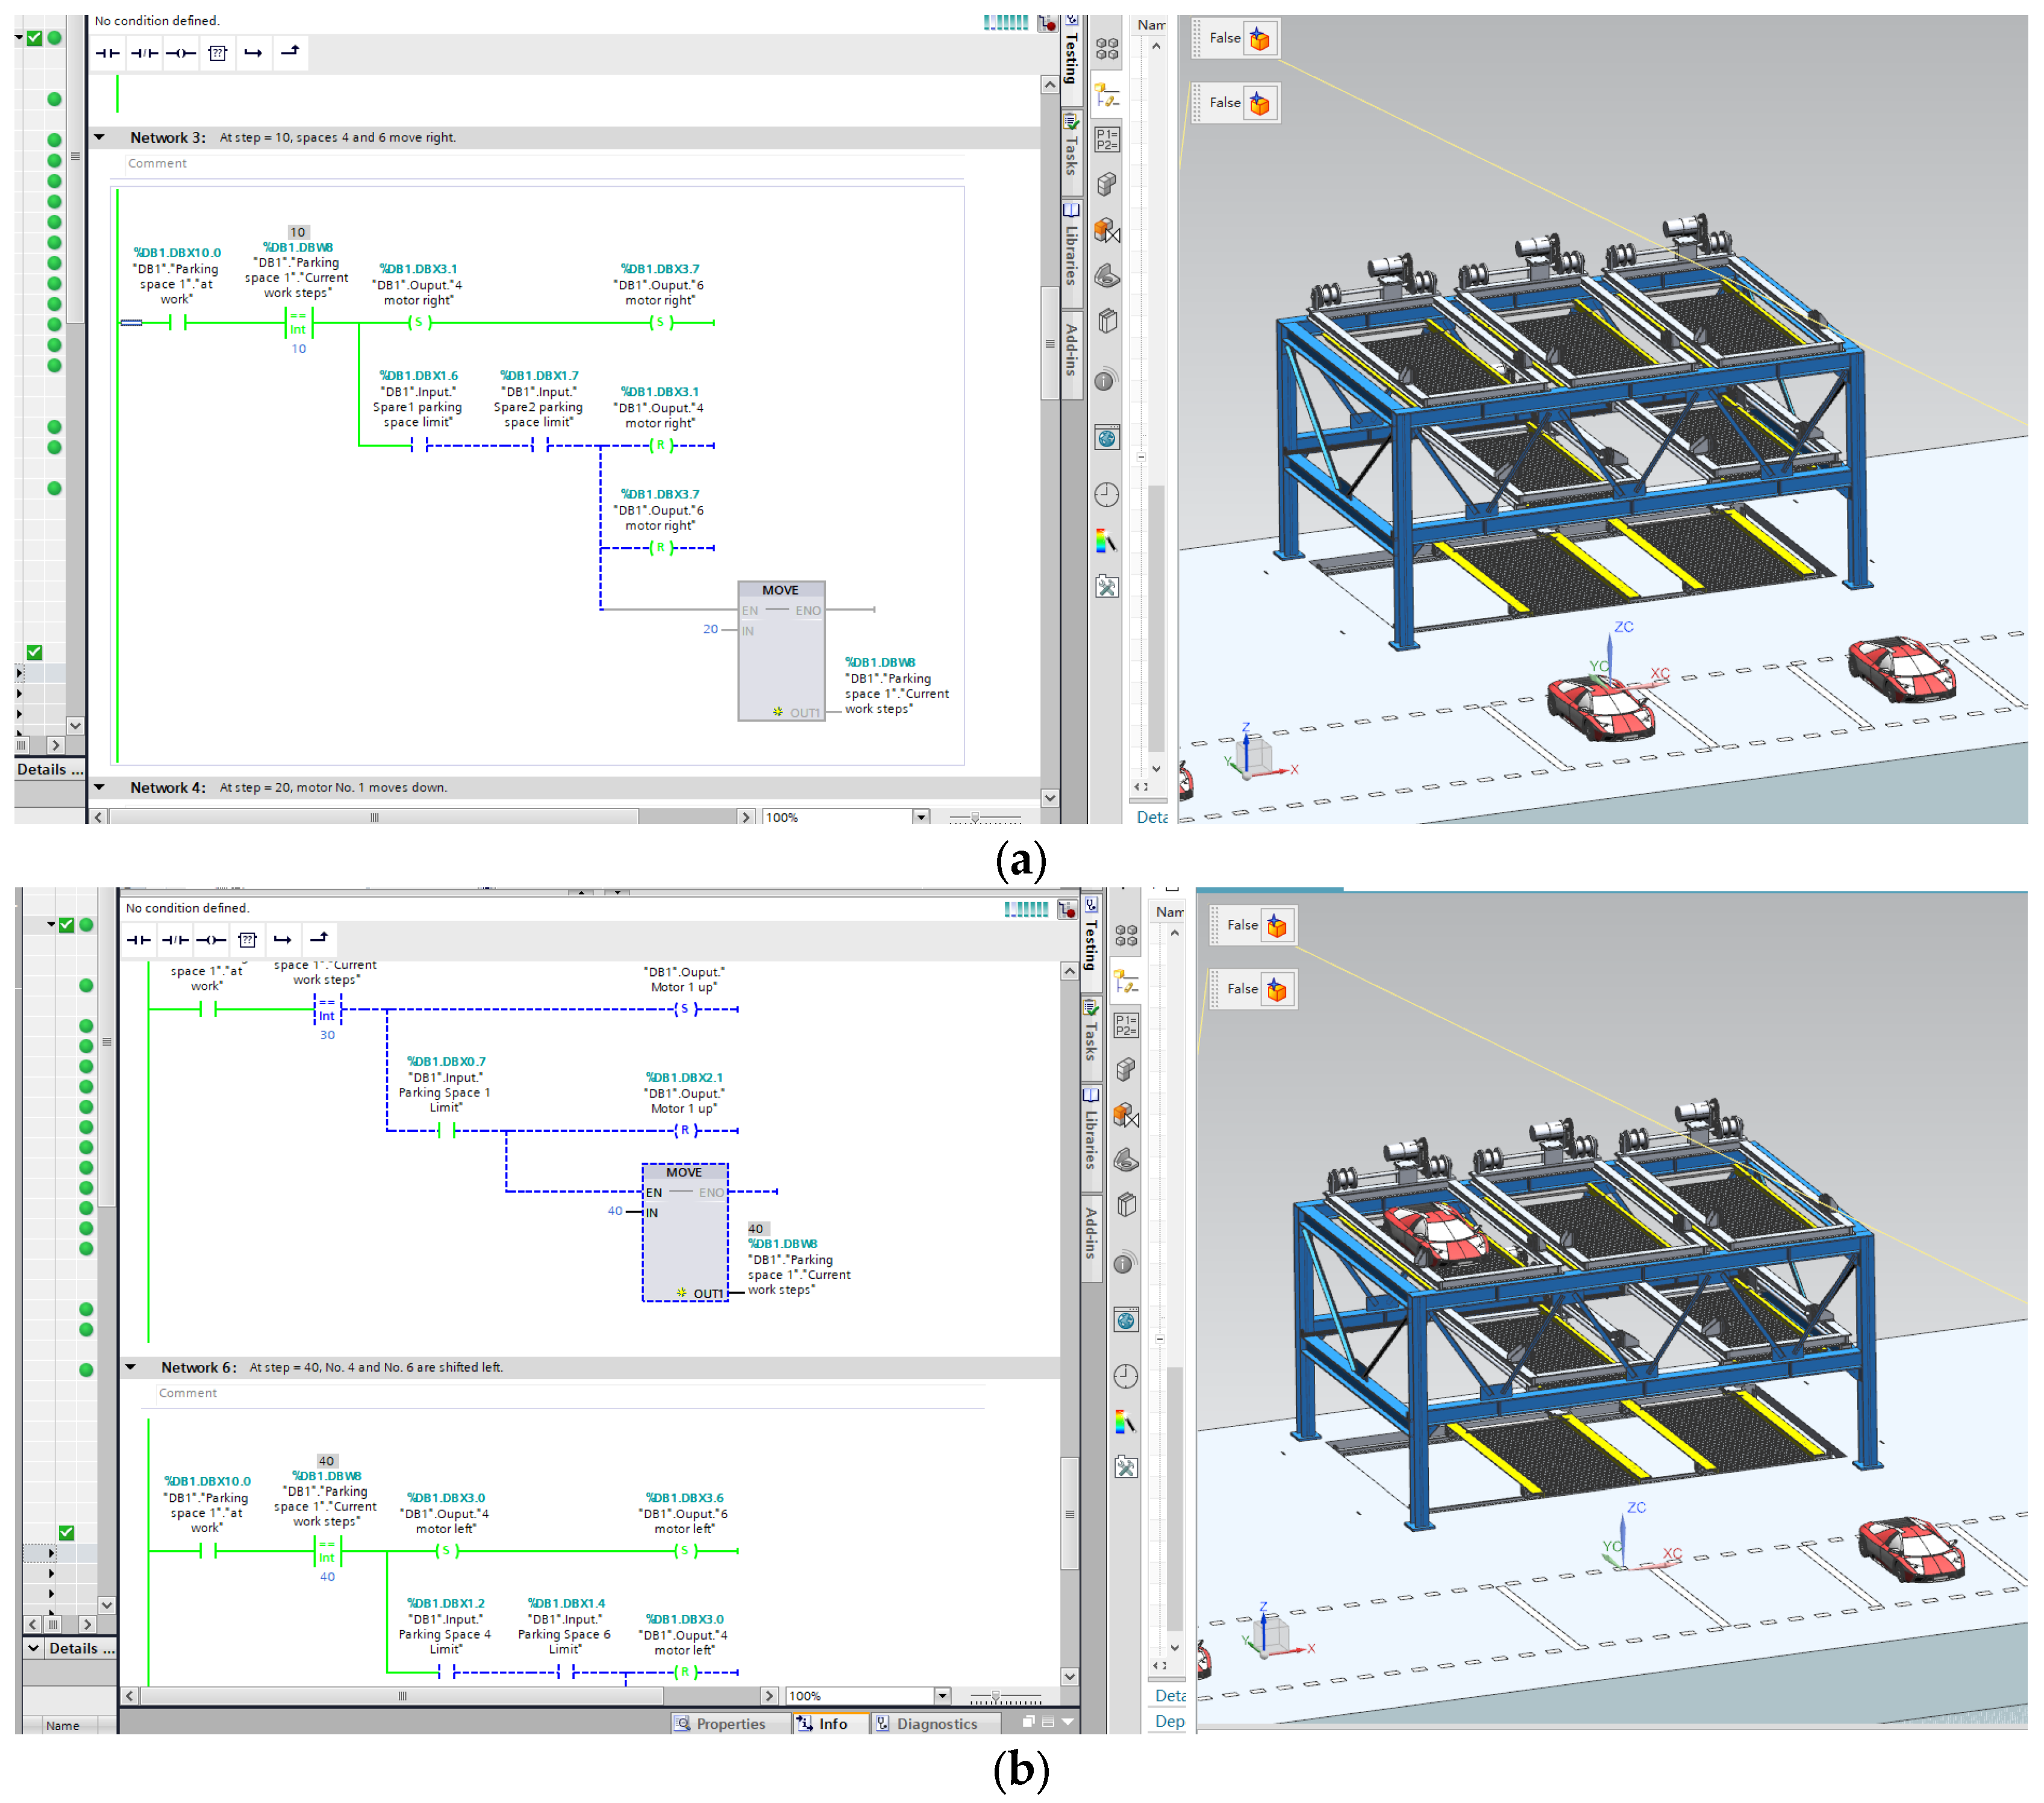Collapse Network 3 section
2044x1803 pixels.
click(x=100, y=137)
